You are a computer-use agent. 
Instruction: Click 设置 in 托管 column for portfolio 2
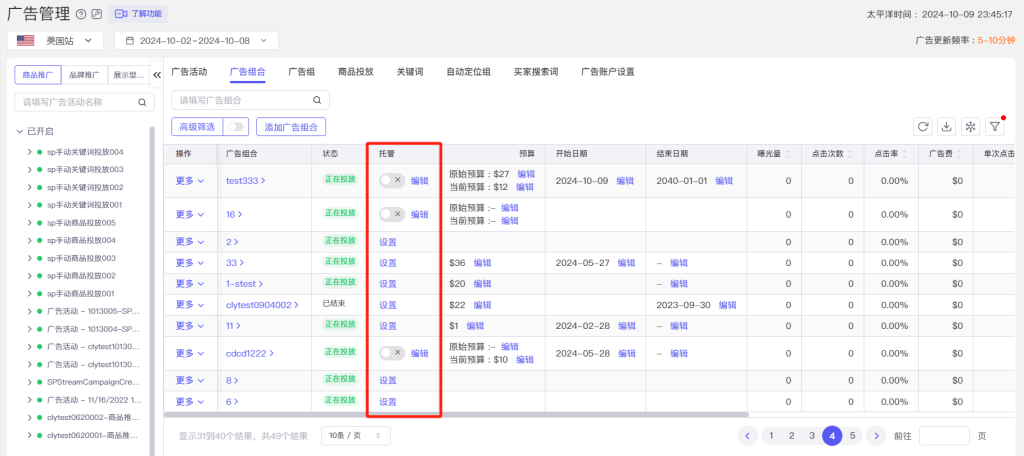coord(388,242)
